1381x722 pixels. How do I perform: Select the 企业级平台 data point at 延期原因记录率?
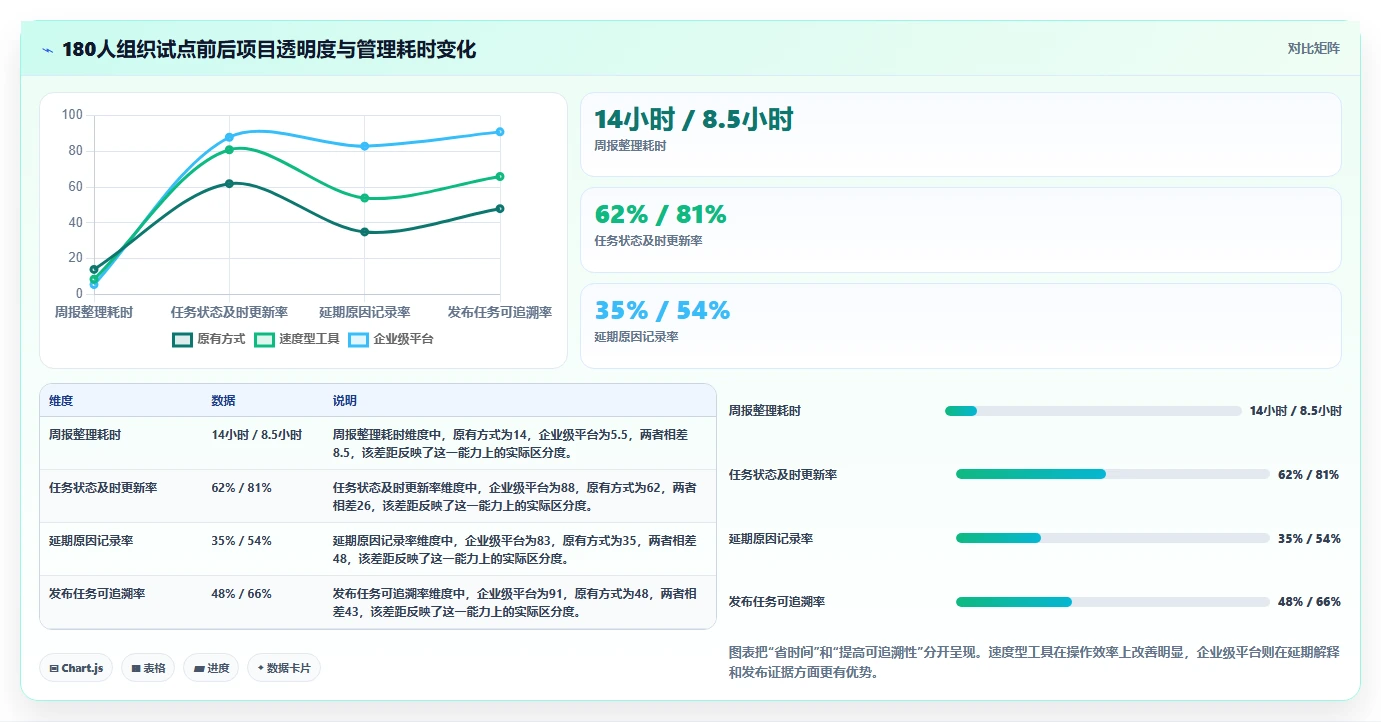pos(364,146)
